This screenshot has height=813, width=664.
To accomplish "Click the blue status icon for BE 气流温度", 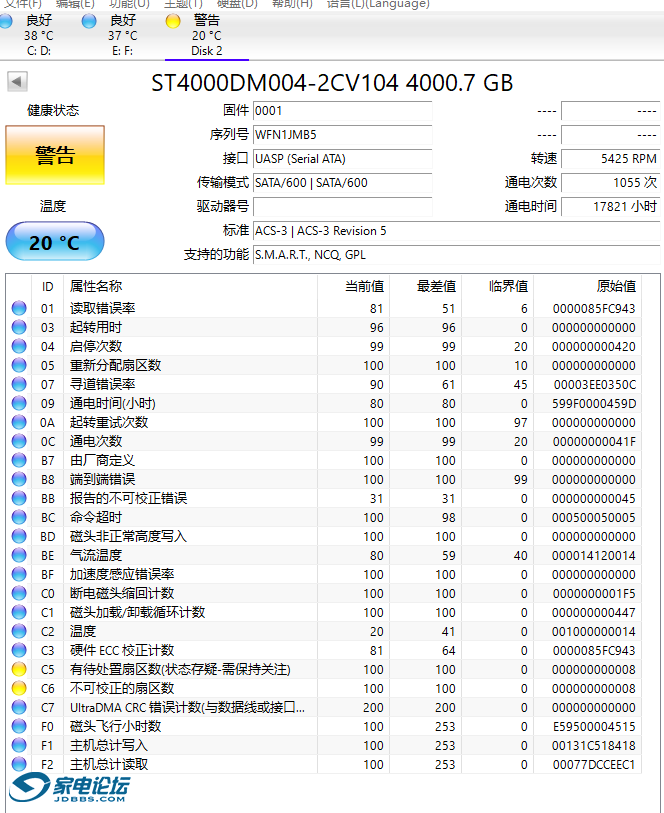I will tap(19, 555).
